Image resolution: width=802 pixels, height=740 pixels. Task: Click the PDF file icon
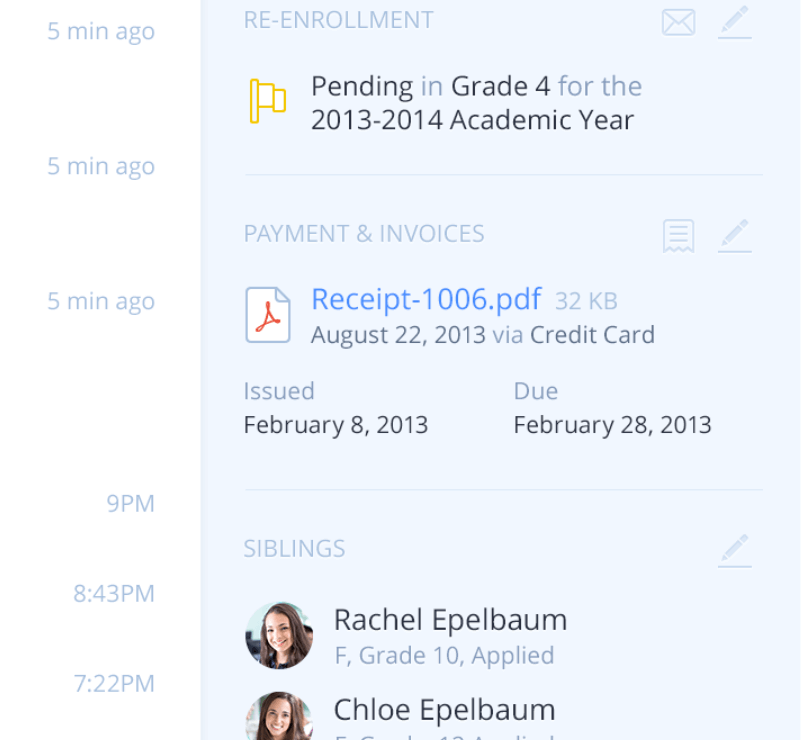(268, 315)
